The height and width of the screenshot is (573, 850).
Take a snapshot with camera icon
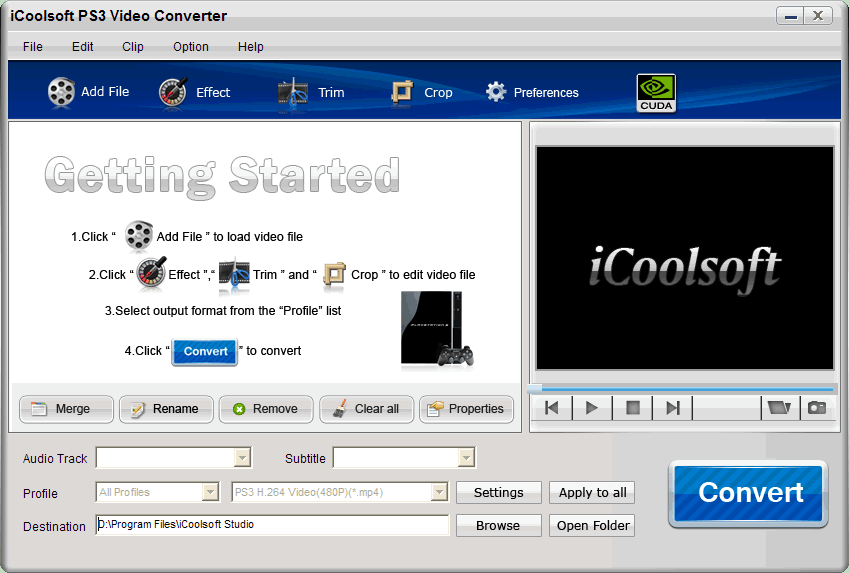coord(817,408)
